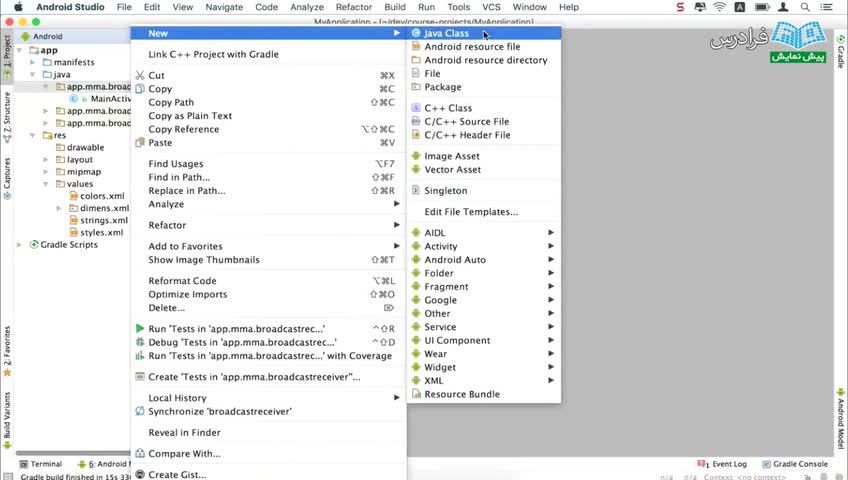This screenshot has height=480, width=848.
Task: Click the Compare With... icon
Action: pos(140,453)
